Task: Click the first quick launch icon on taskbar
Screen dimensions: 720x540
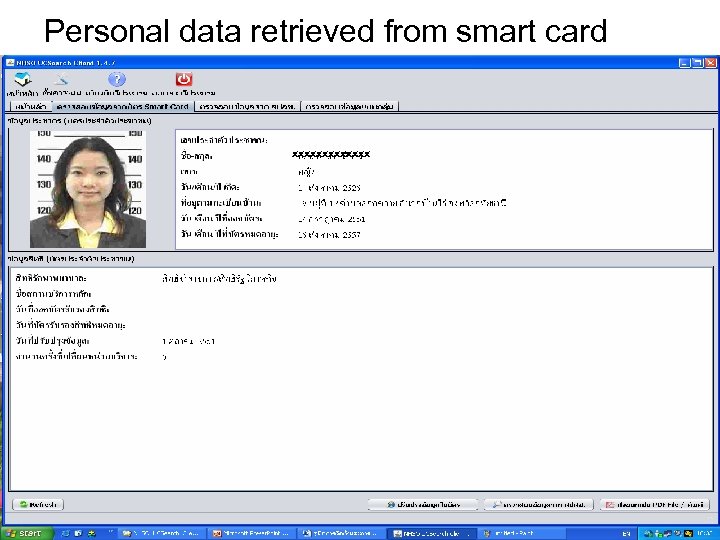Action: 66,534
